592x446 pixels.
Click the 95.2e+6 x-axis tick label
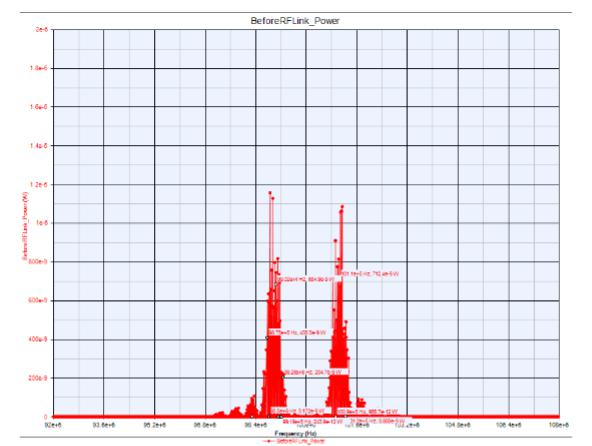[154, 425]
